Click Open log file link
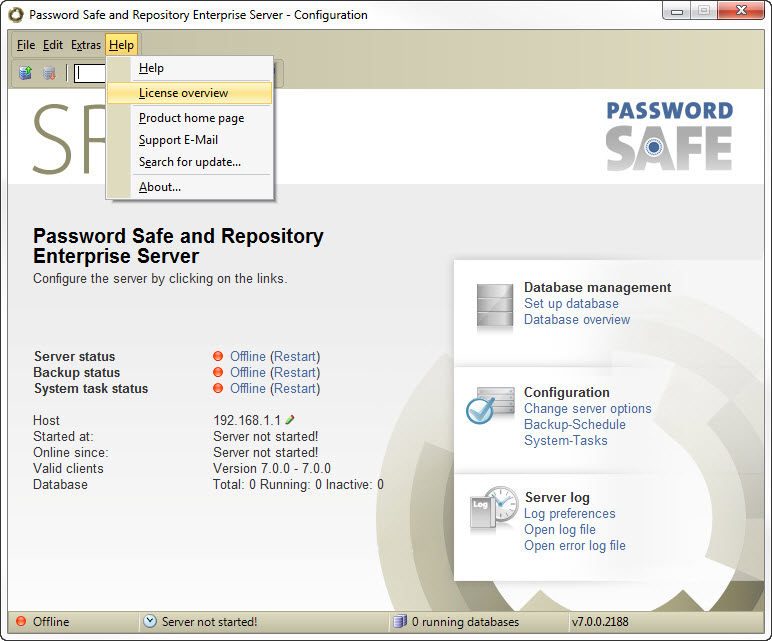 point(560,530)
